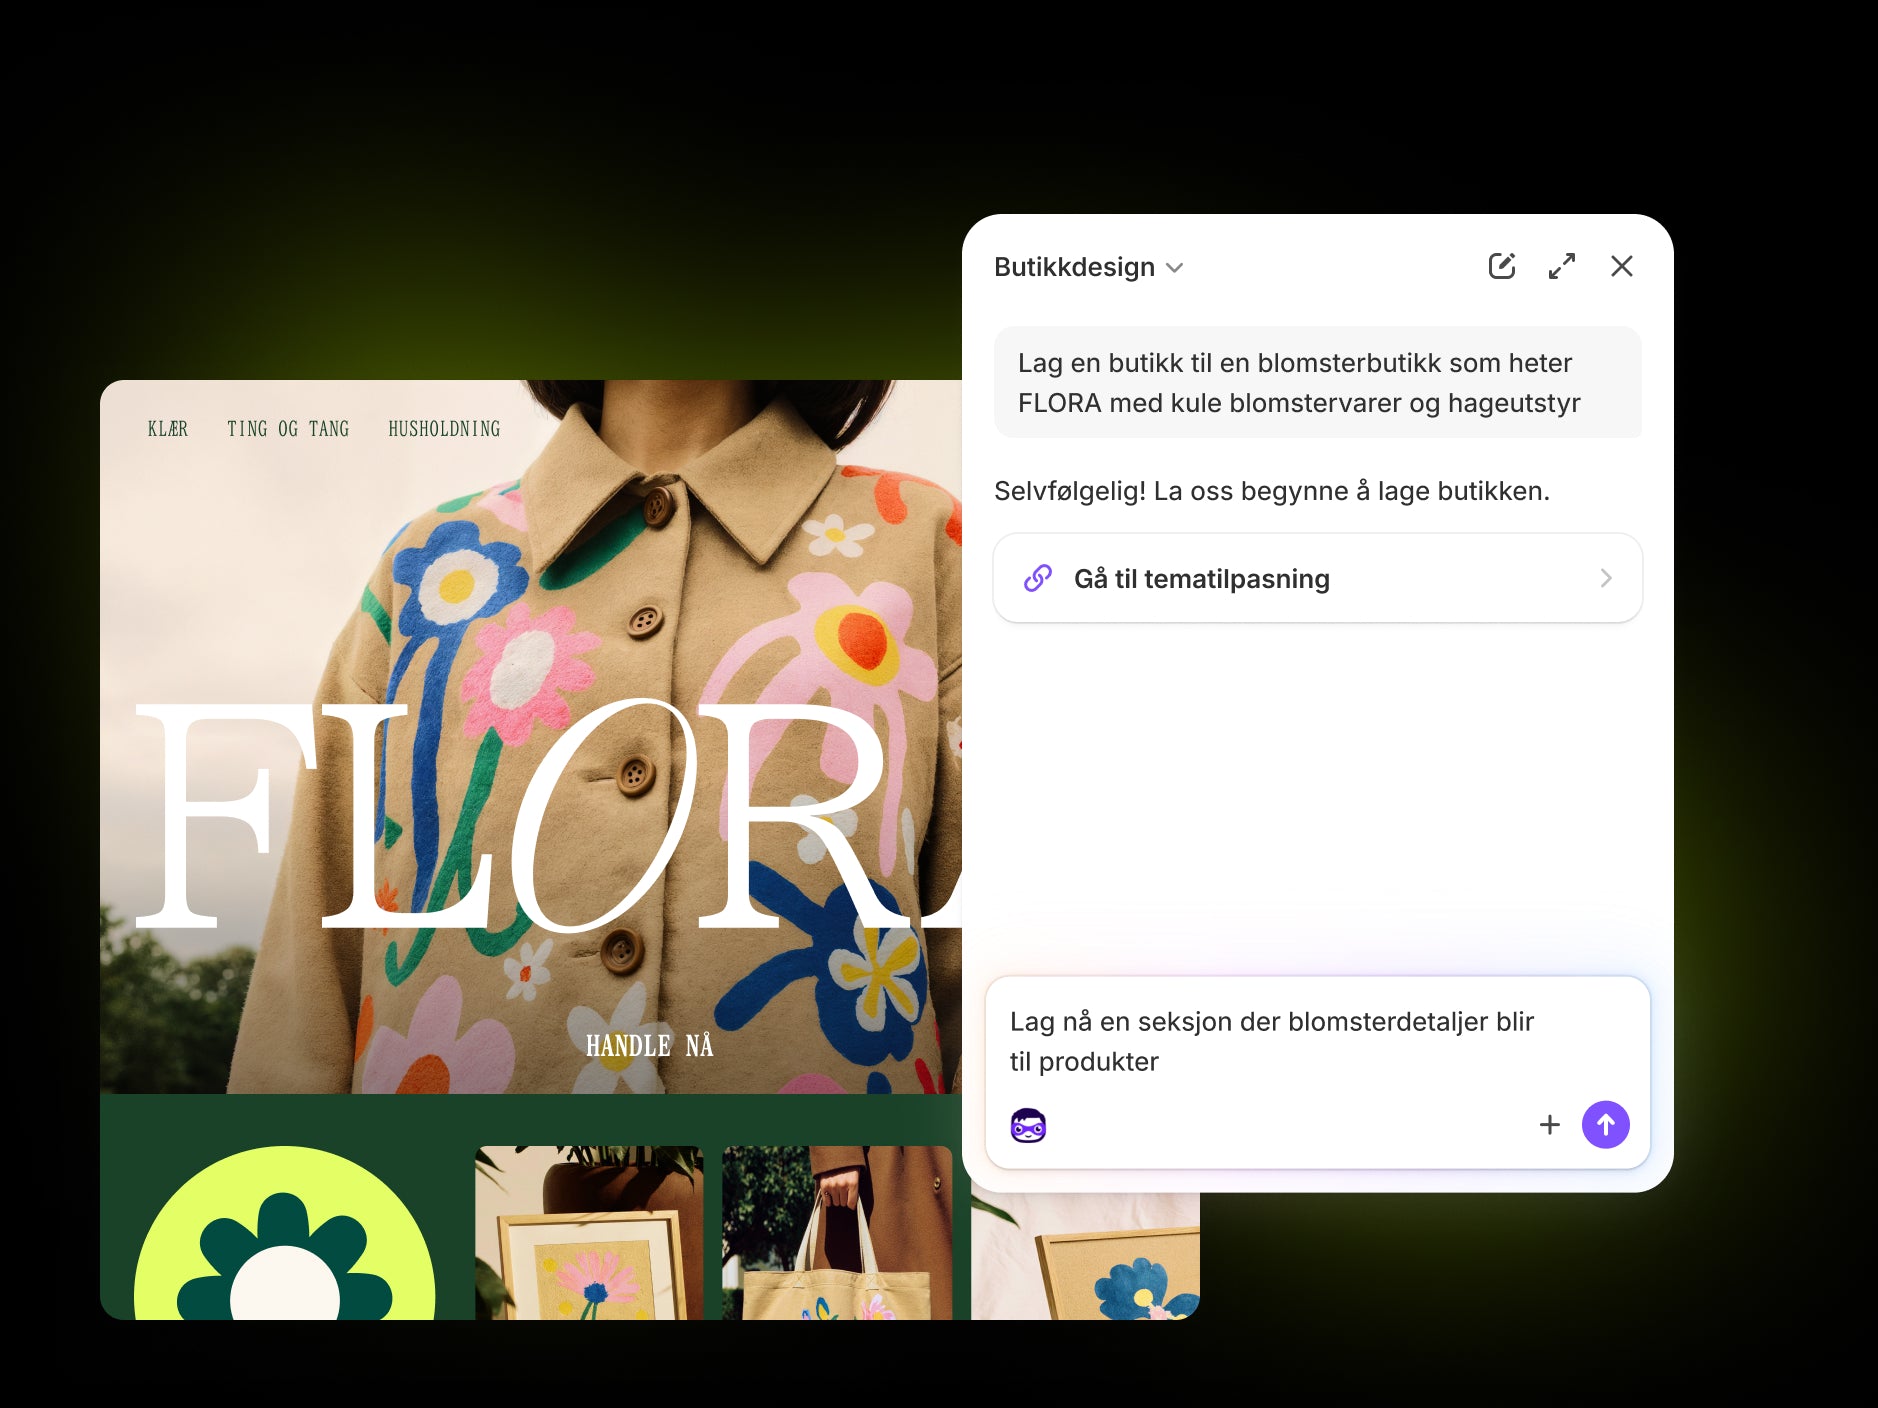
Task: Close the Butikkdesign chat panel
Action: click(x=1622, y=266)
